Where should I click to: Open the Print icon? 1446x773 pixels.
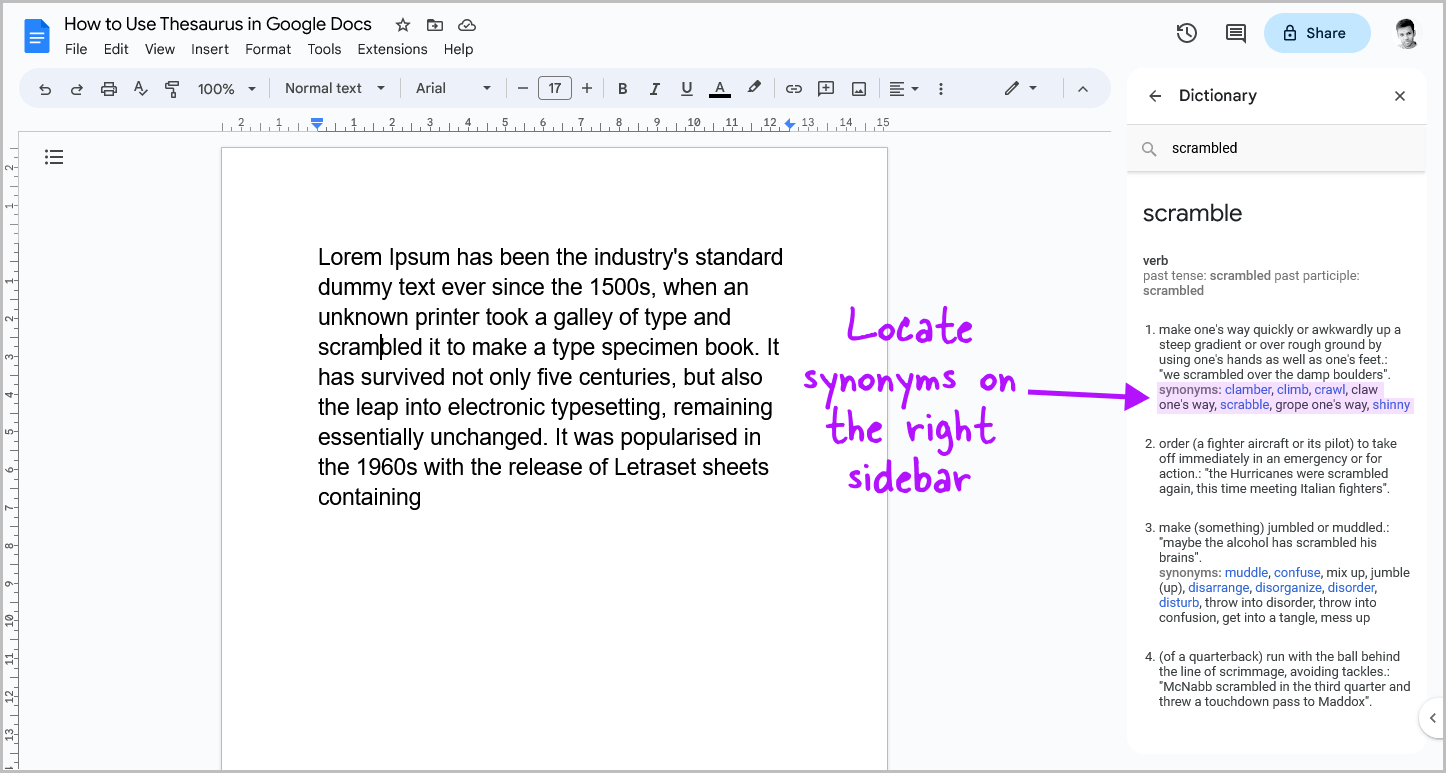(x=108, y=88)
